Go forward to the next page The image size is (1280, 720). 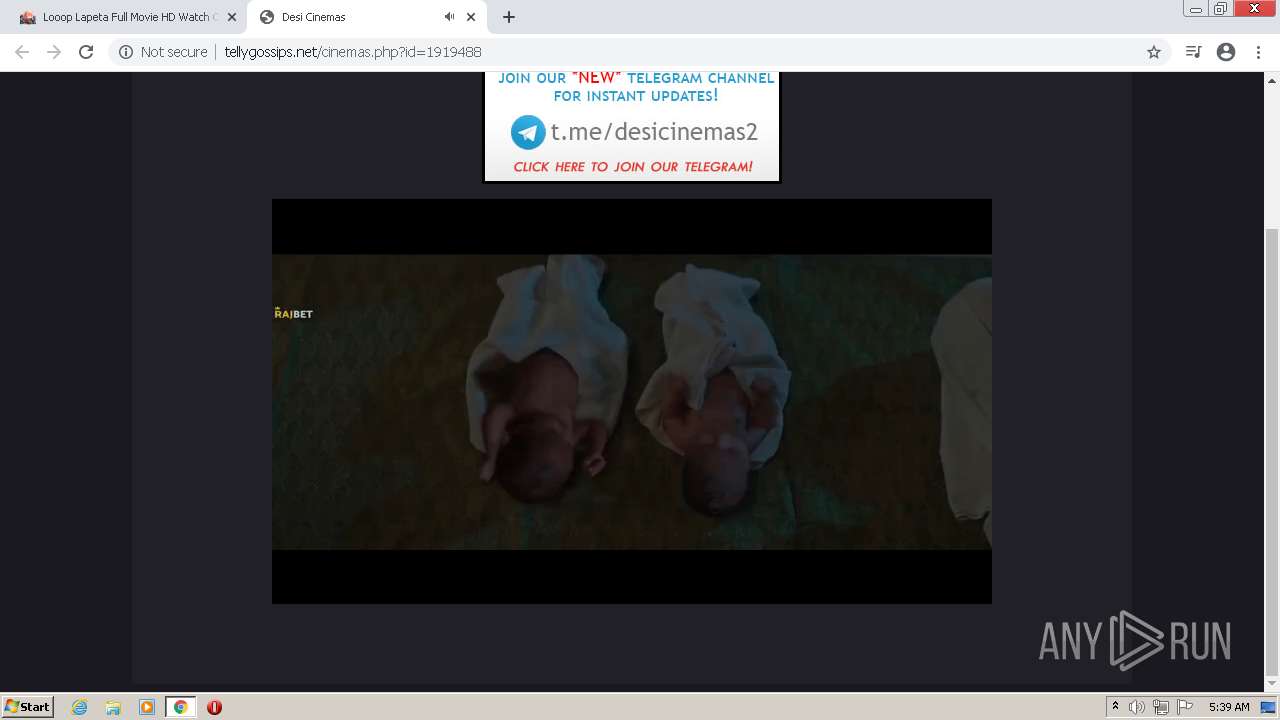click(54, 52)
